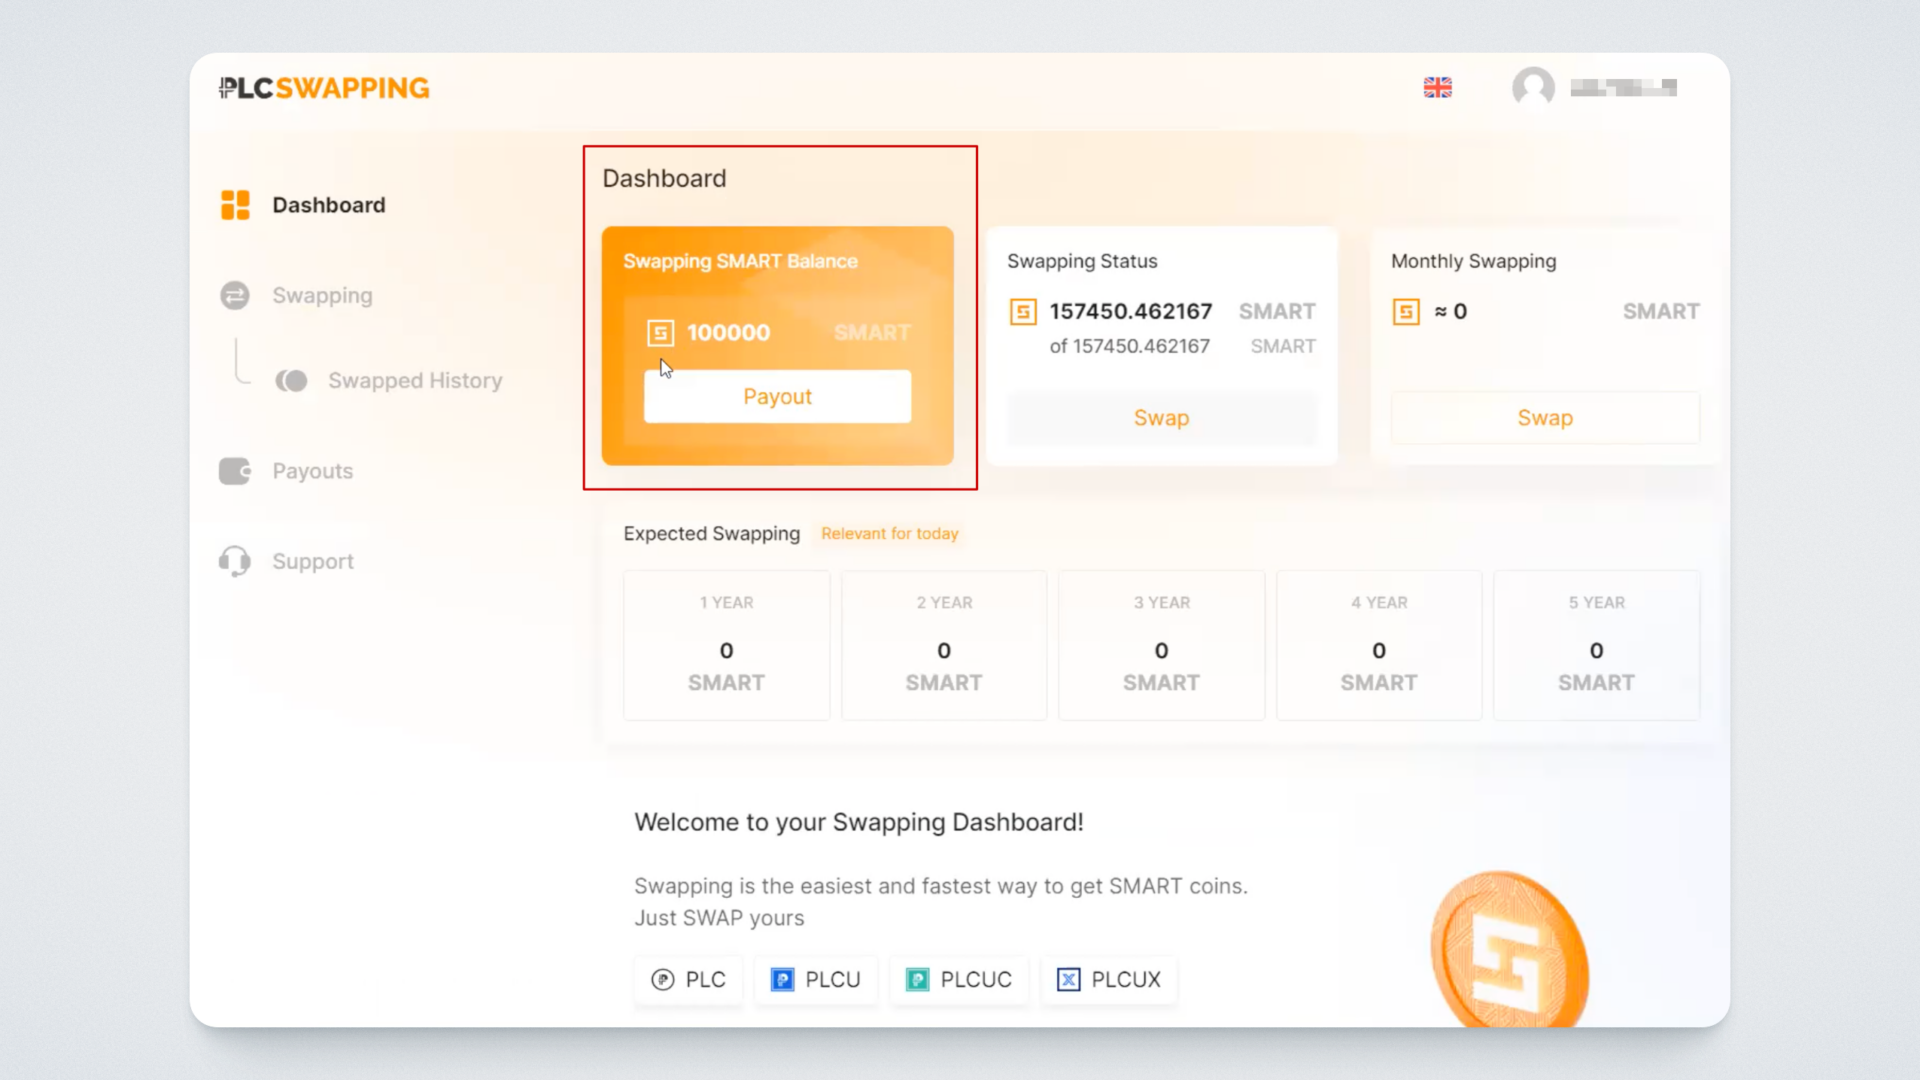Click the Support headset icon
The width and height of the screenshot is (1920, 1080).
235,561
